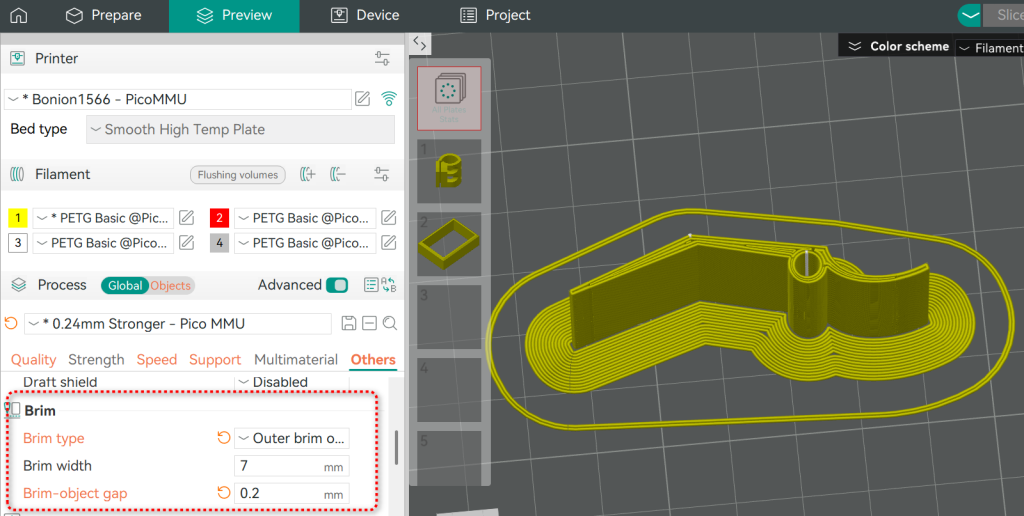Open Flushing volumes
Image resolution: width=1024 pixels, height=516 pixels.
(x=238, y=174)
